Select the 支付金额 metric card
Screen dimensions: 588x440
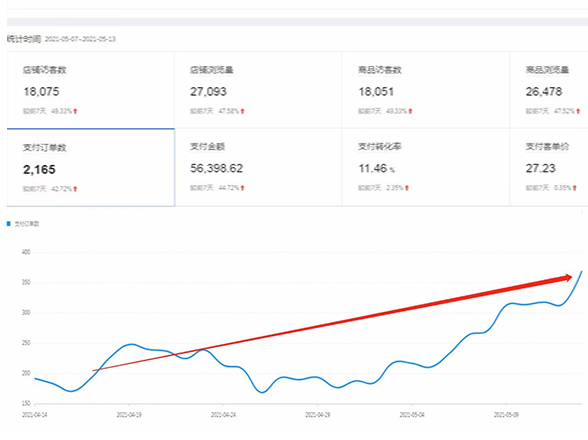(258, 167)
